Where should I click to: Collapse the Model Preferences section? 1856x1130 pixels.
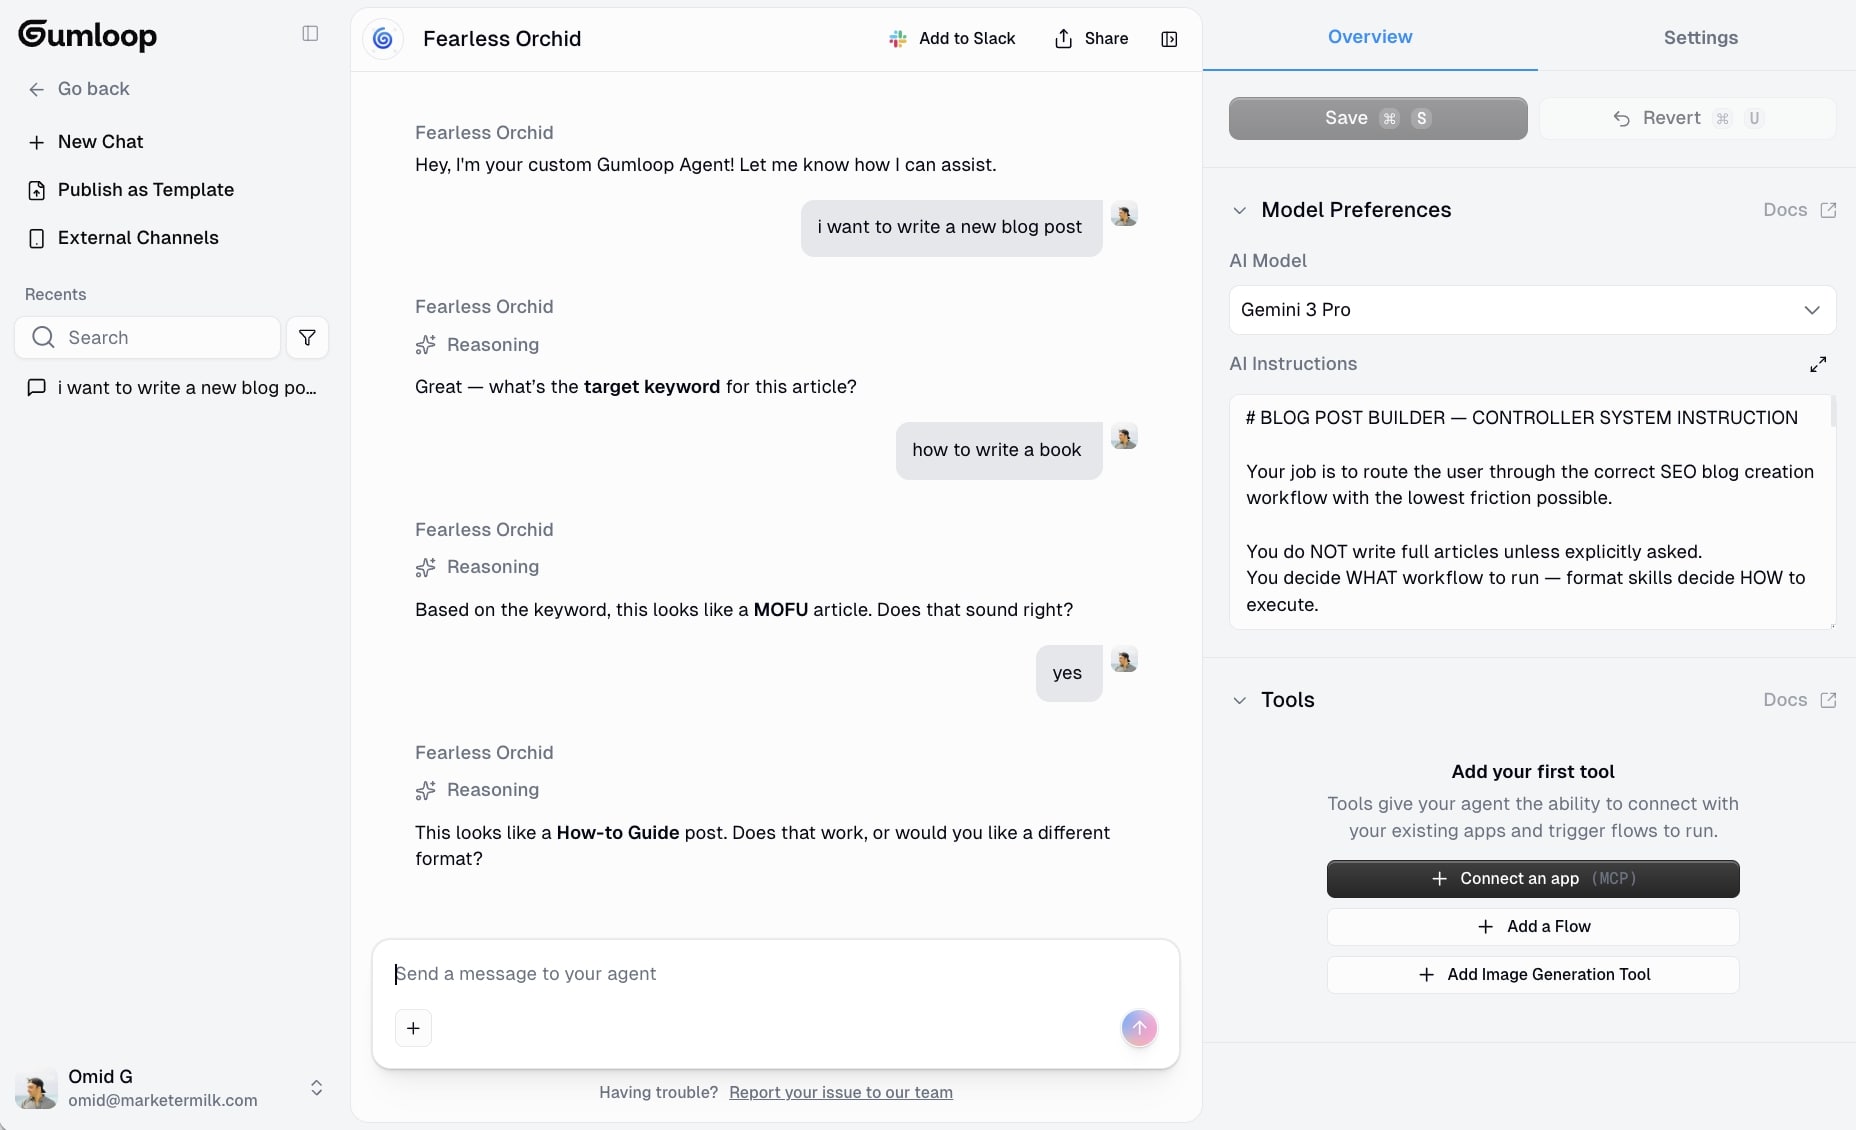click(x=1239, y=210)
